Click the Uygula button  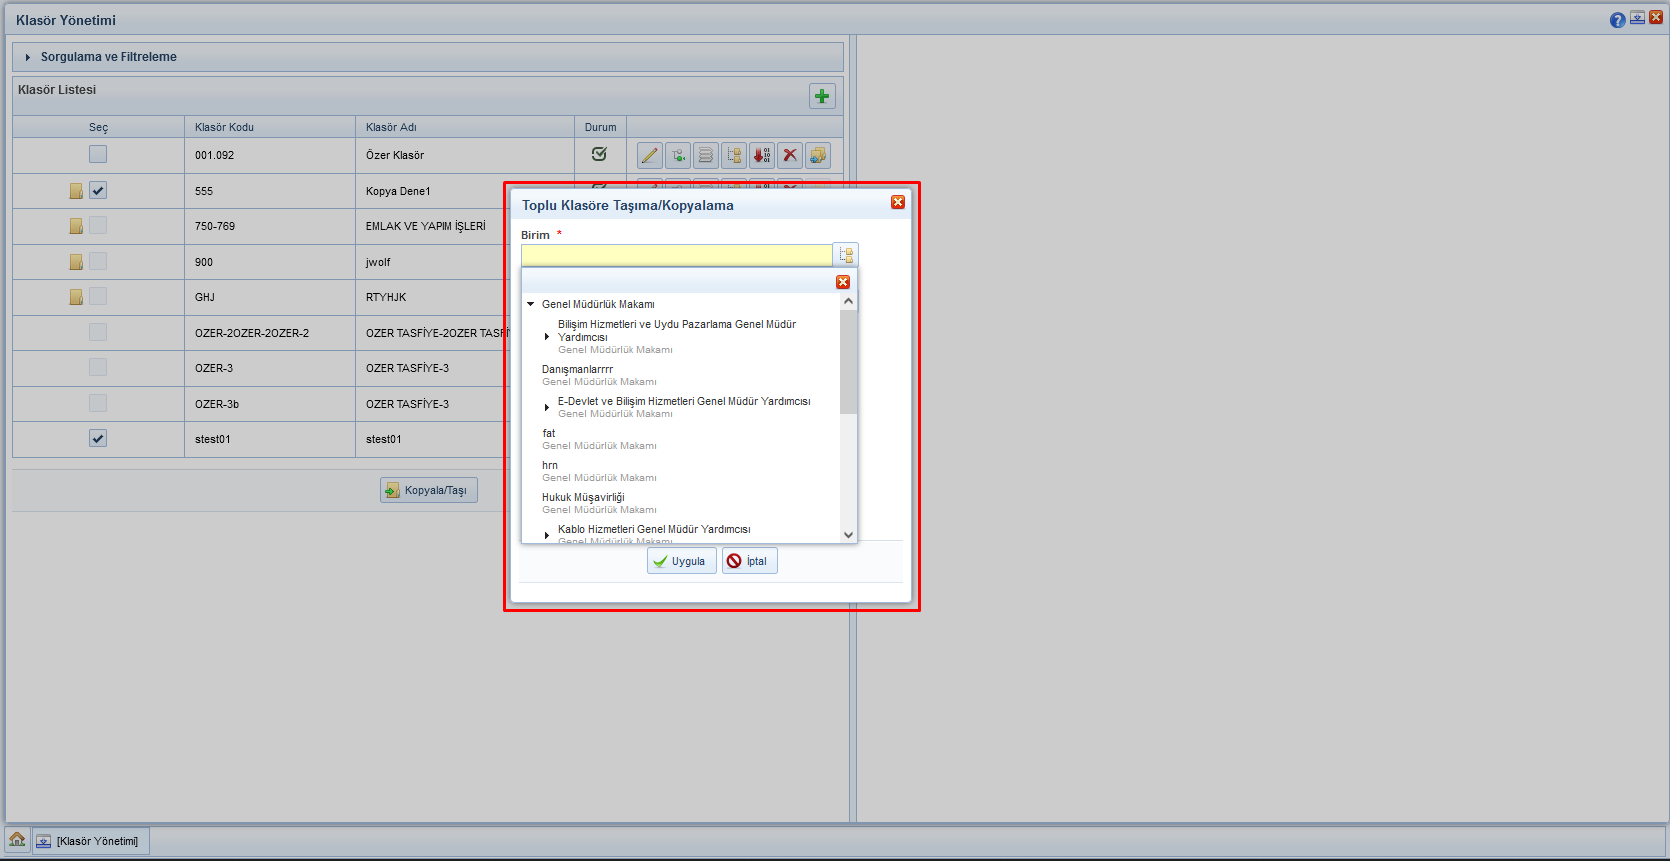click(x=681, y=561)
